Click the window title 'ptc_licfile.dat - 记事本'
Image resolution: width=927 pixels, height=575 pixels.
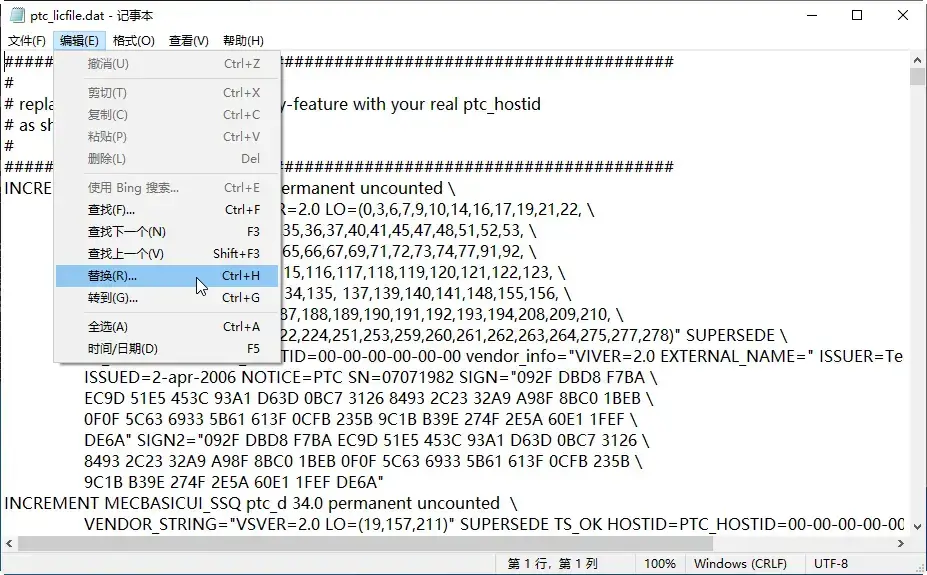click(x=92, y=15)
